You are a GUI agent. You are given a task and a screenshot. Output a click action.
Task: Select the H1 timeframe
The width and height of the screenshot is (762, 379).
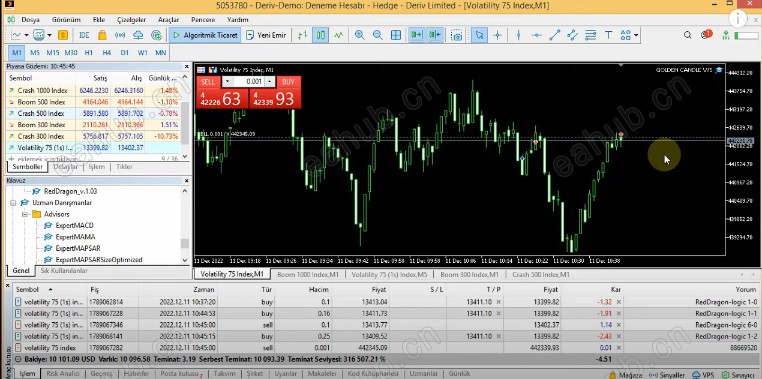88,52
